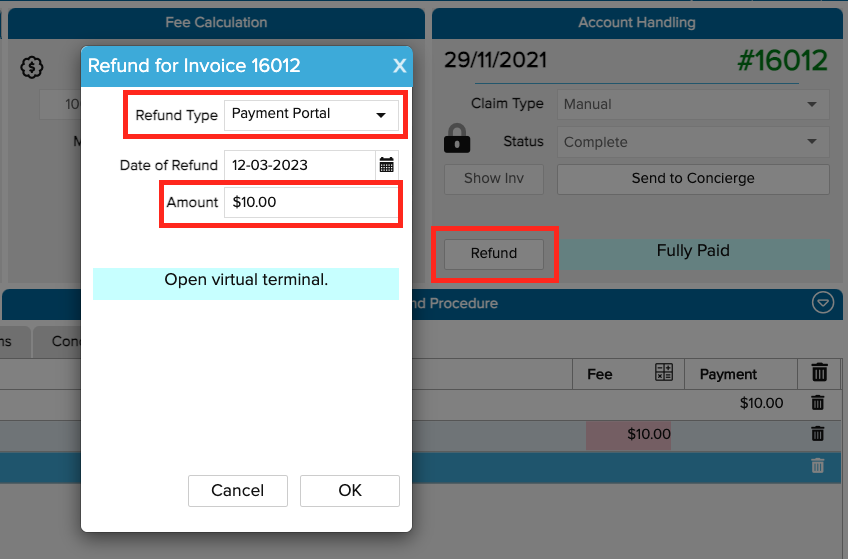This screenshot has height=559, width=848.
Task: Expand the Claim Type dropdown
Action: click(693, 104)
